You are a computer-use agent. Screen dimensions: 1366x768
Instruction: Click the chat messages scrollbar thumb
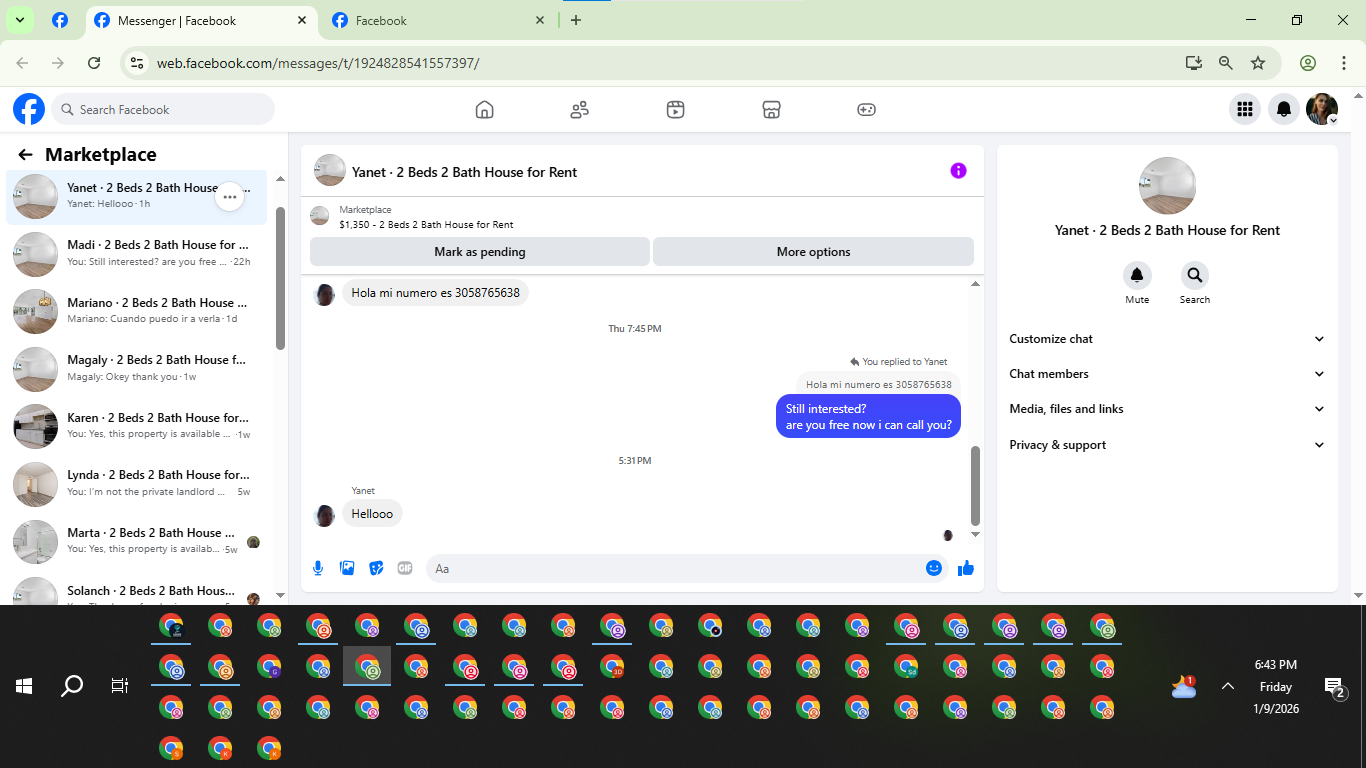976,485
